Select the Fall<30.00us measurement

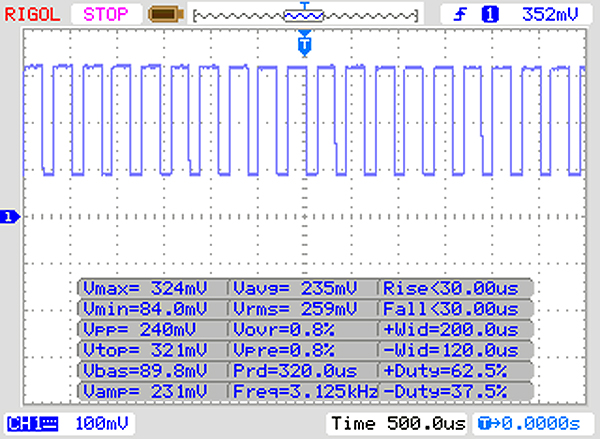pos(455,309)
